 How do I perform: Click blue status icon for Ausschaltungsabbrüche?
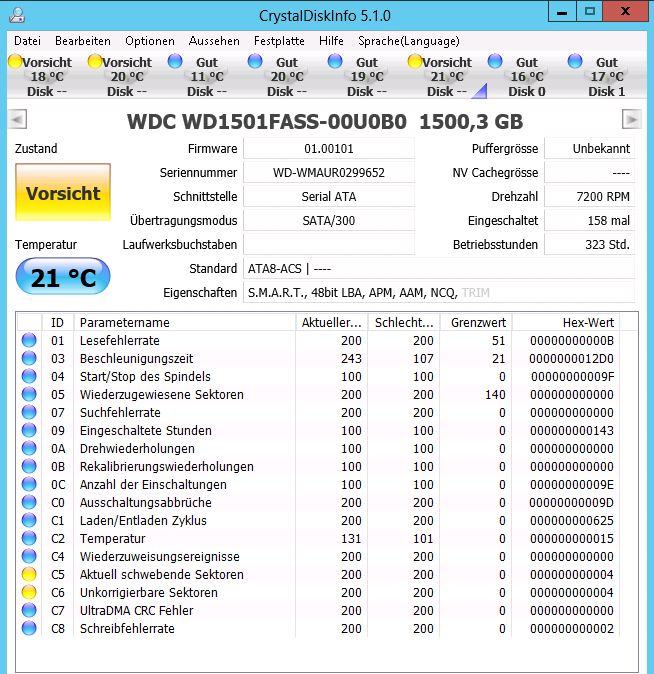[29, 502]
